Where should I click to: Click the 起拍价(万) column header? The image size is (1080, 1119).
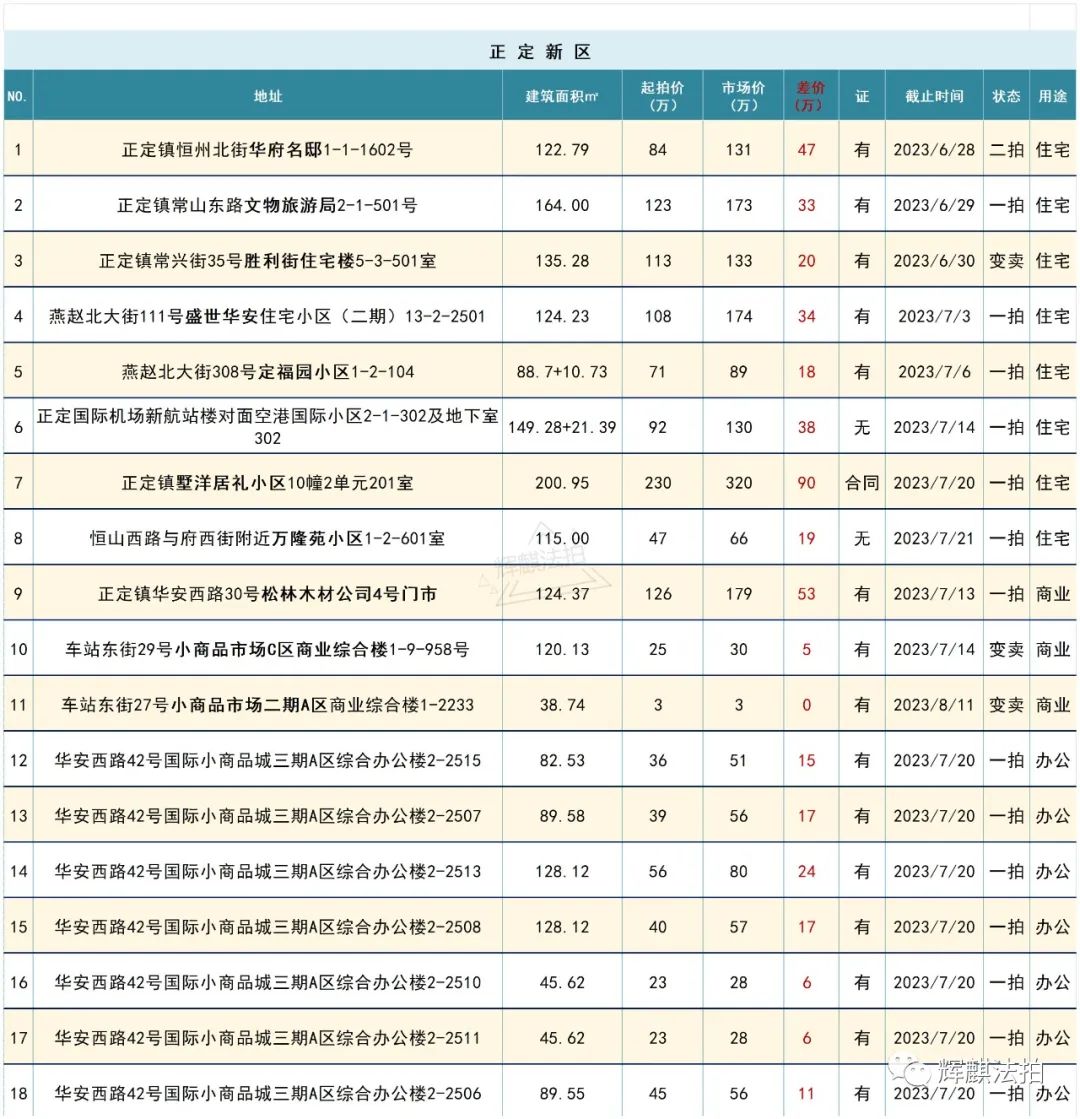[662, 96]
